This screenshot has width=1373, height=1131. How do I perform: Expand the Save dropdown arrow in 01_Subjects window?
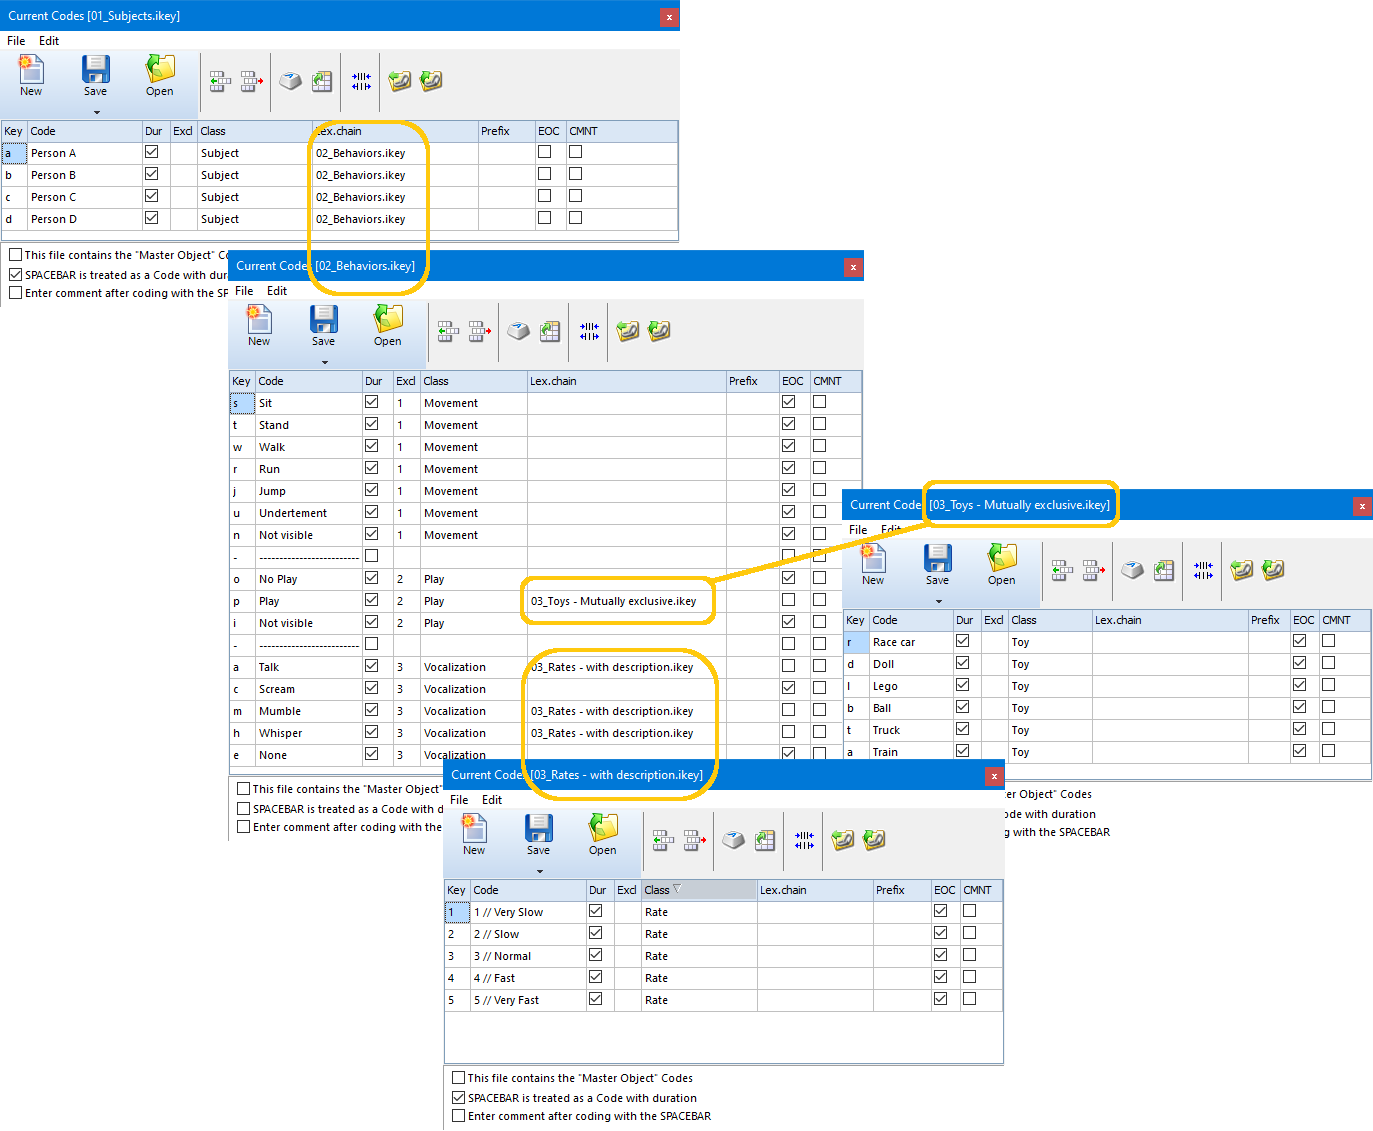95,111
